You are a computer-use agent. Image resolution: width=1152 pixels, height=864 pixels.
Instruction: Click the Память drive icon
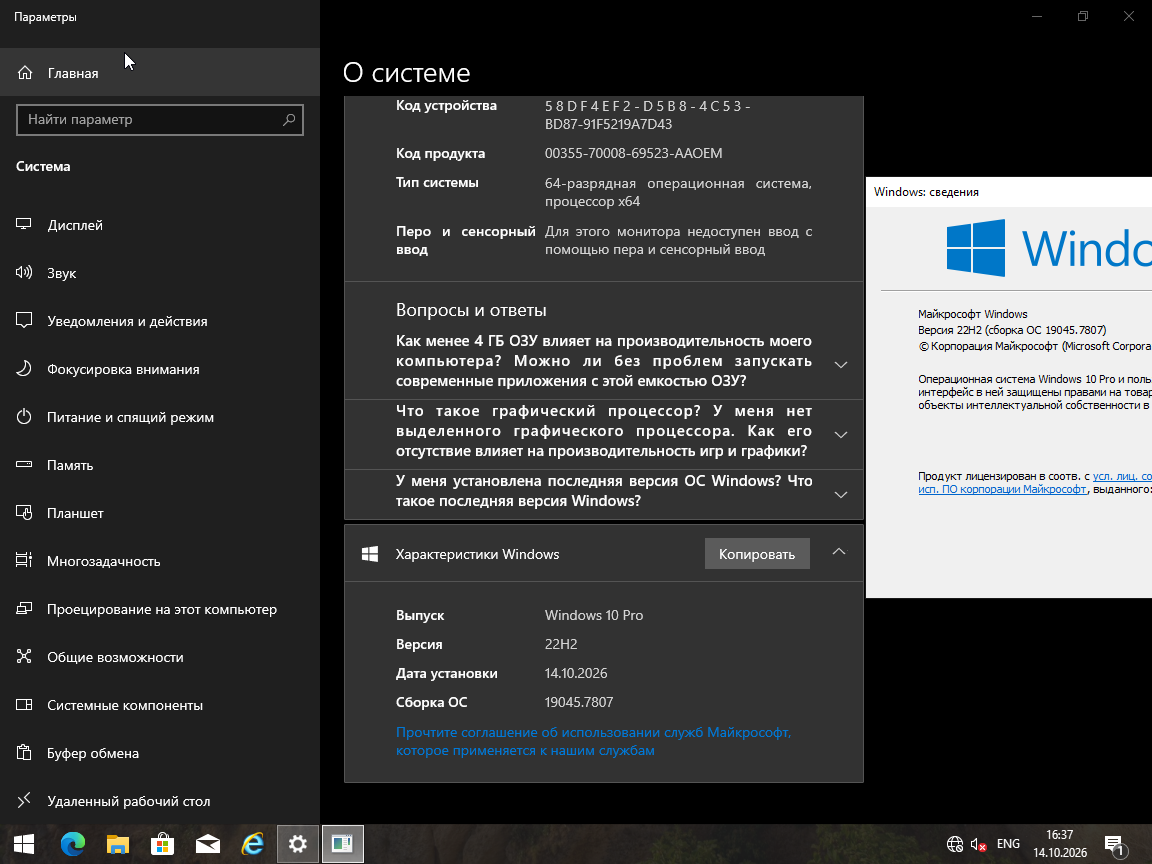click(24, 464)
